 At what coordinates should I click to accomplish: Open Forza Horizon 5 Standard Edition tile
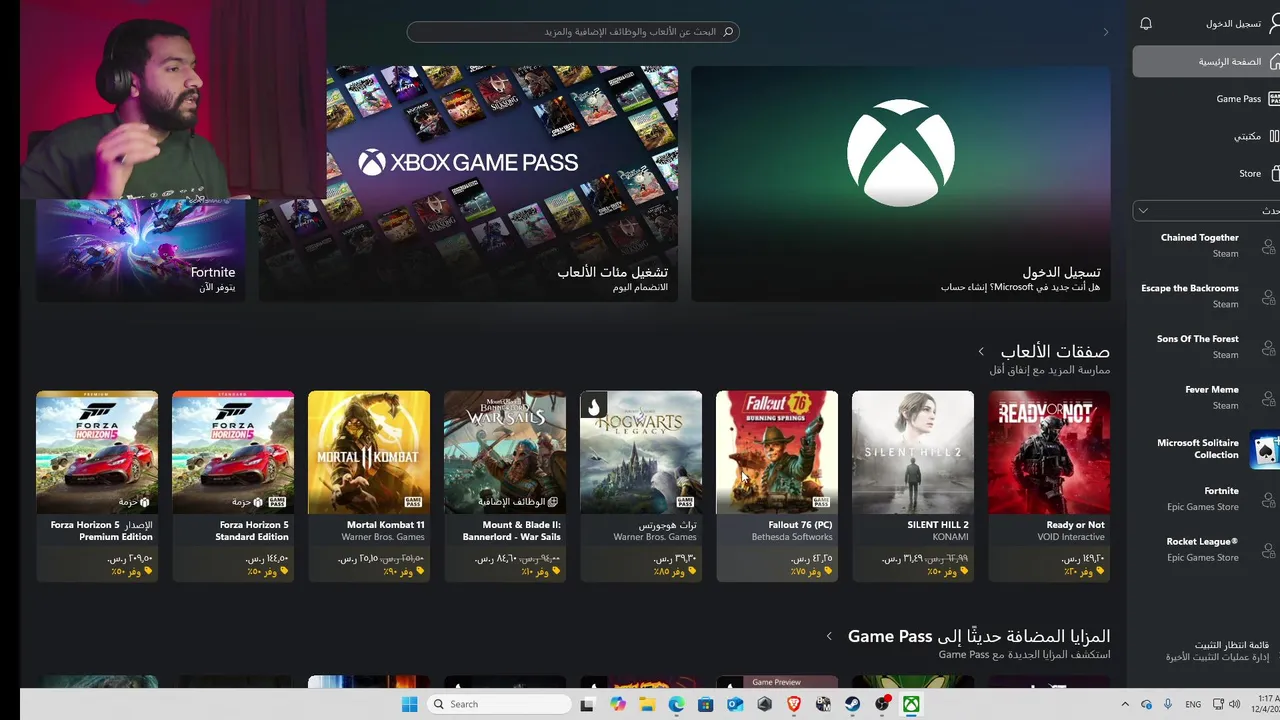click(233, 486)
